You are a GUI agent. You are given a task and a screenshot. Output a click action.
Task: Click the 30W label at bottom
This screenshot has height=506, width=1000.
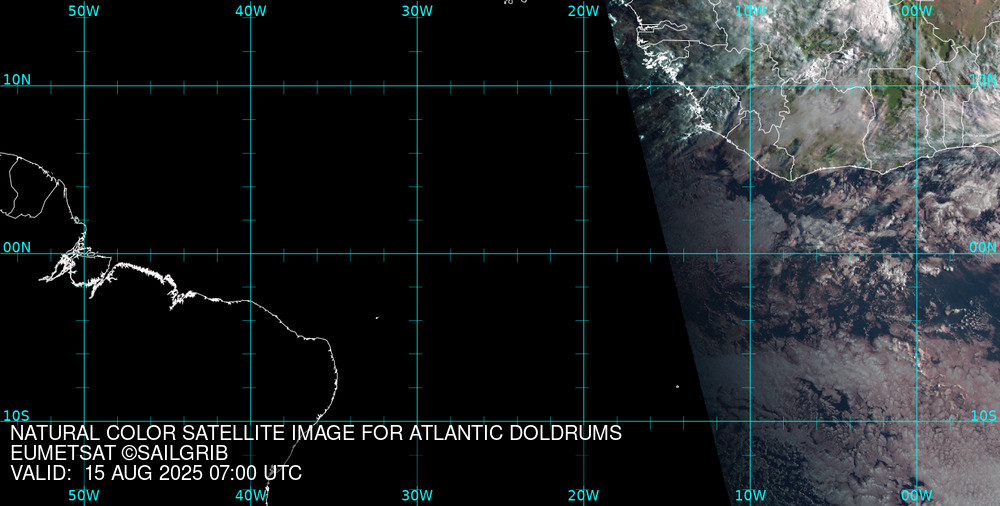coord(417,495)
